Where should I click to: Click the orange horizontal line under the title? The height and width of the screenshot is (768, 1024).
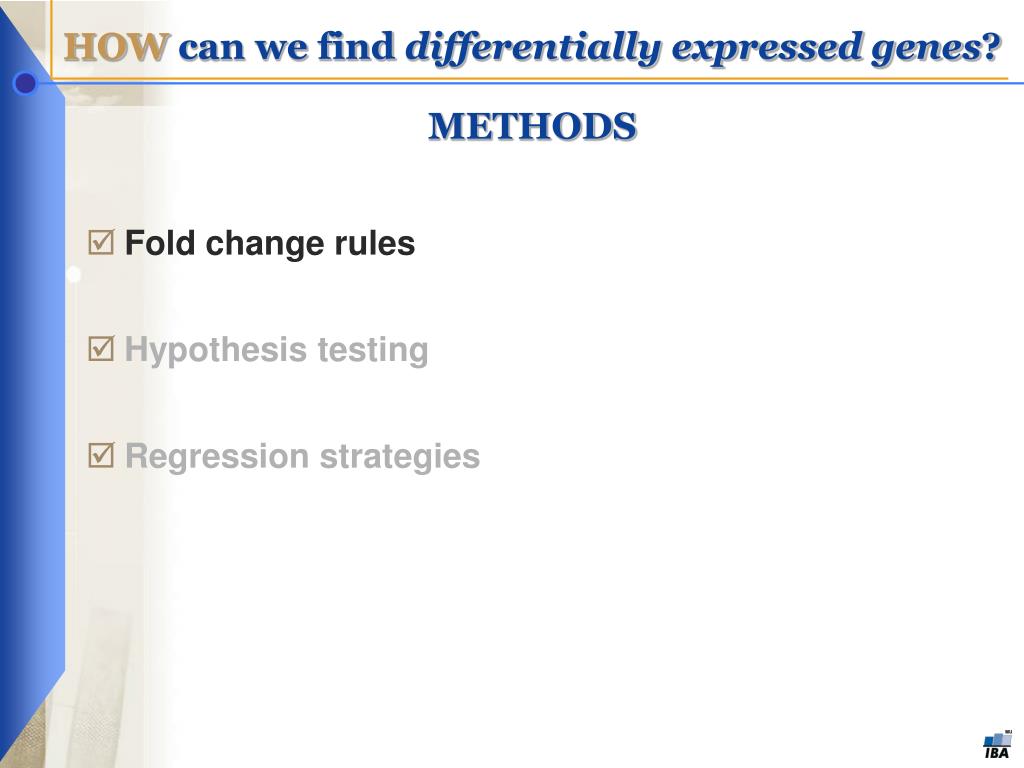(529, 79)
